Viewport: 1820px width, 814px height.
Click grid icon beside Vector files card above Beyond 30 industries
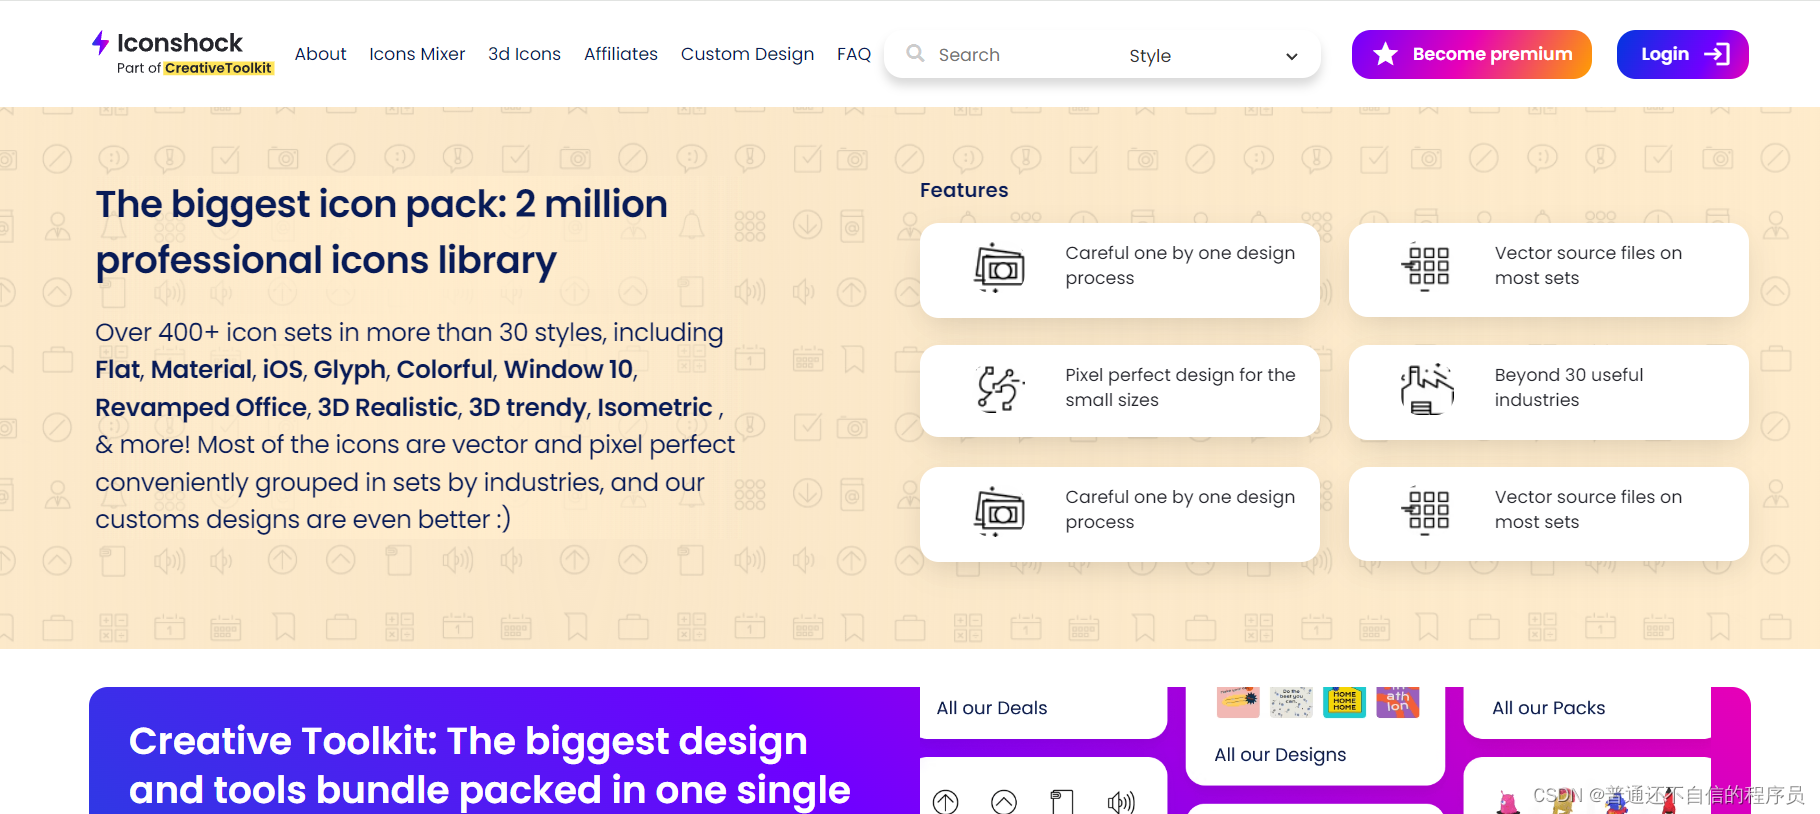1427,266
